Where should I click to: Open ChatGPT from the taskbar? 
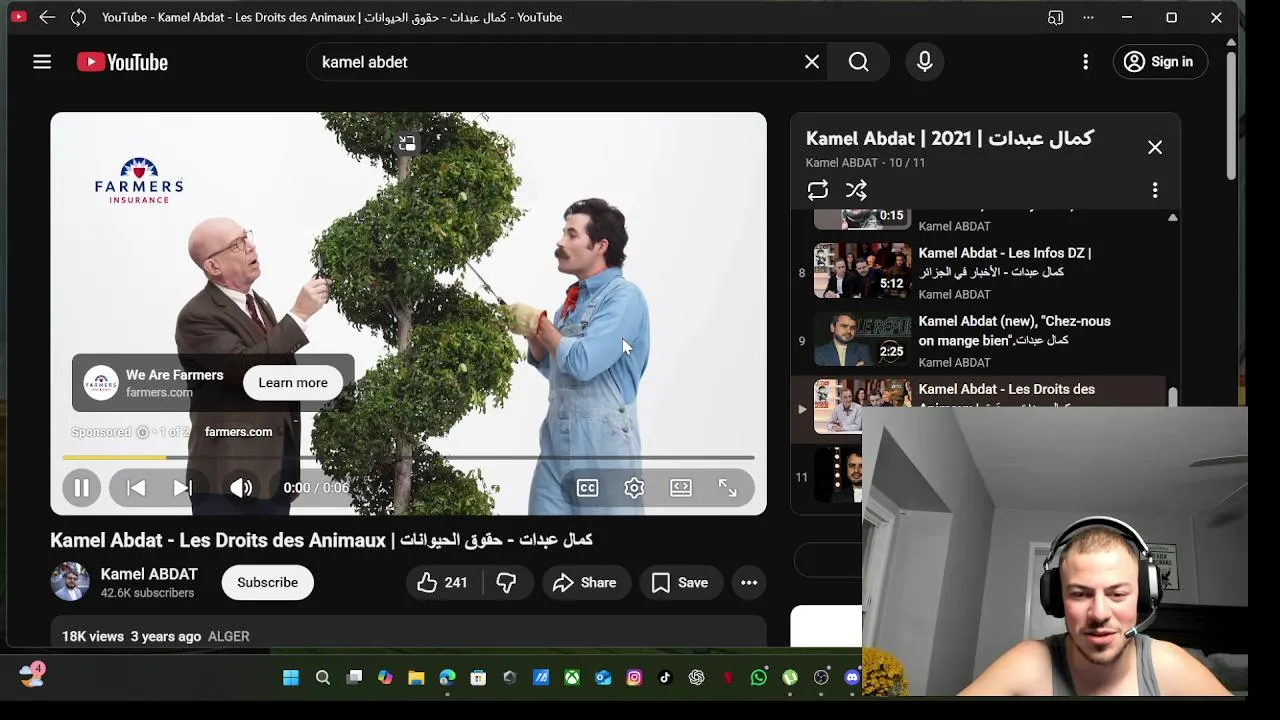point(697,678)
